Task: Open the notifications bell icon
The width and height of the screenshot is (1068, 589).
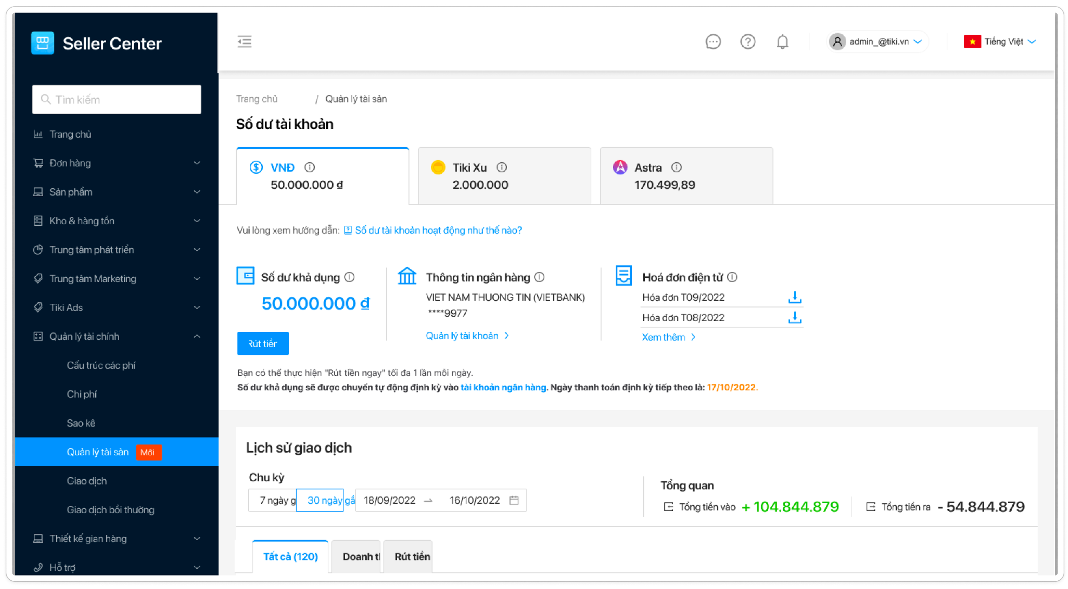Action: tap(783, 42)
